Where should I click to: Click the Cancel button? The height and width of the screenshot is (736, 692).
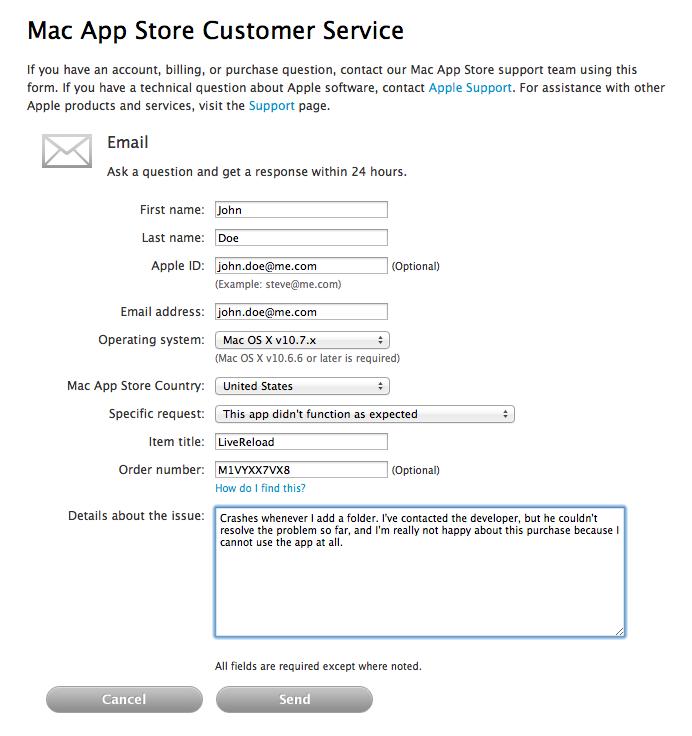pos(124,699)
